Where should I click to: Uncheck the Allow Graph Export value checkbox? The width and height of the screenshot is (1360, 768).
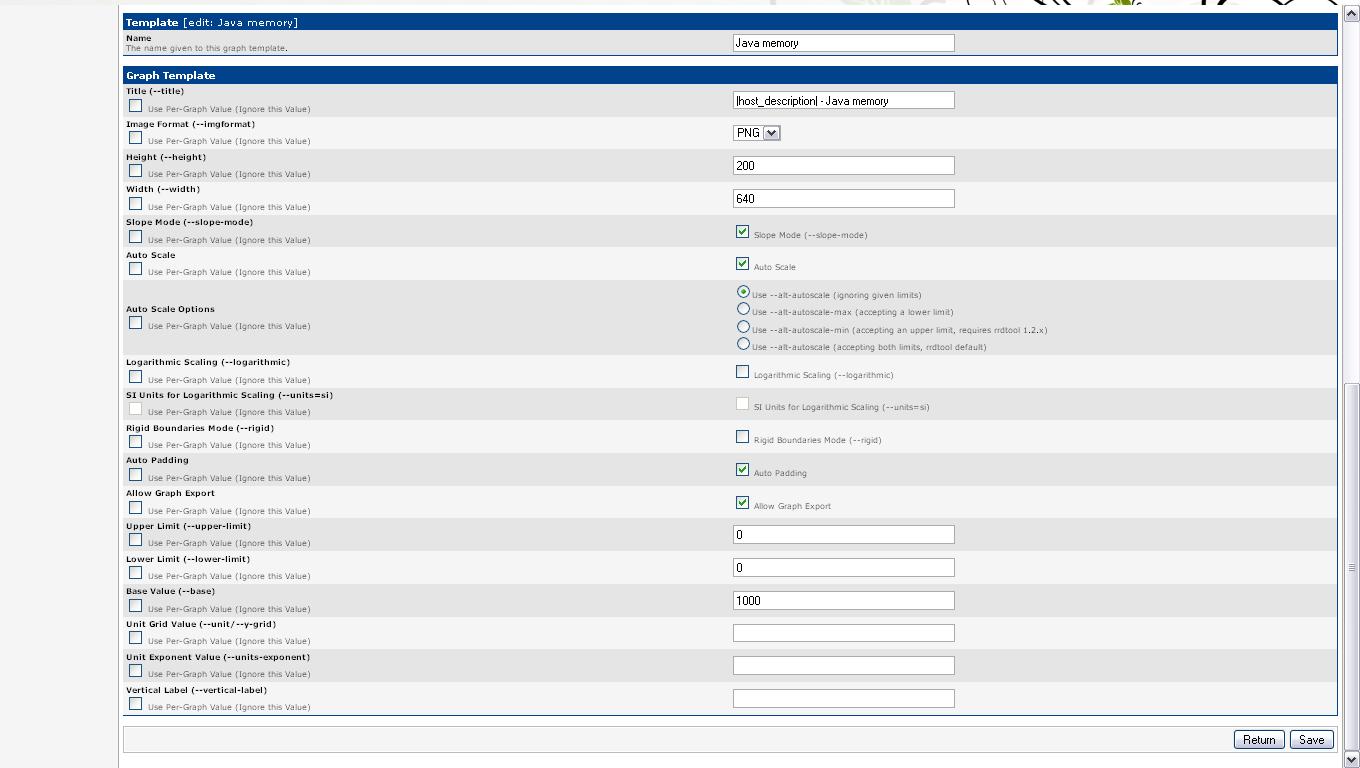click(x=742, y=503)
